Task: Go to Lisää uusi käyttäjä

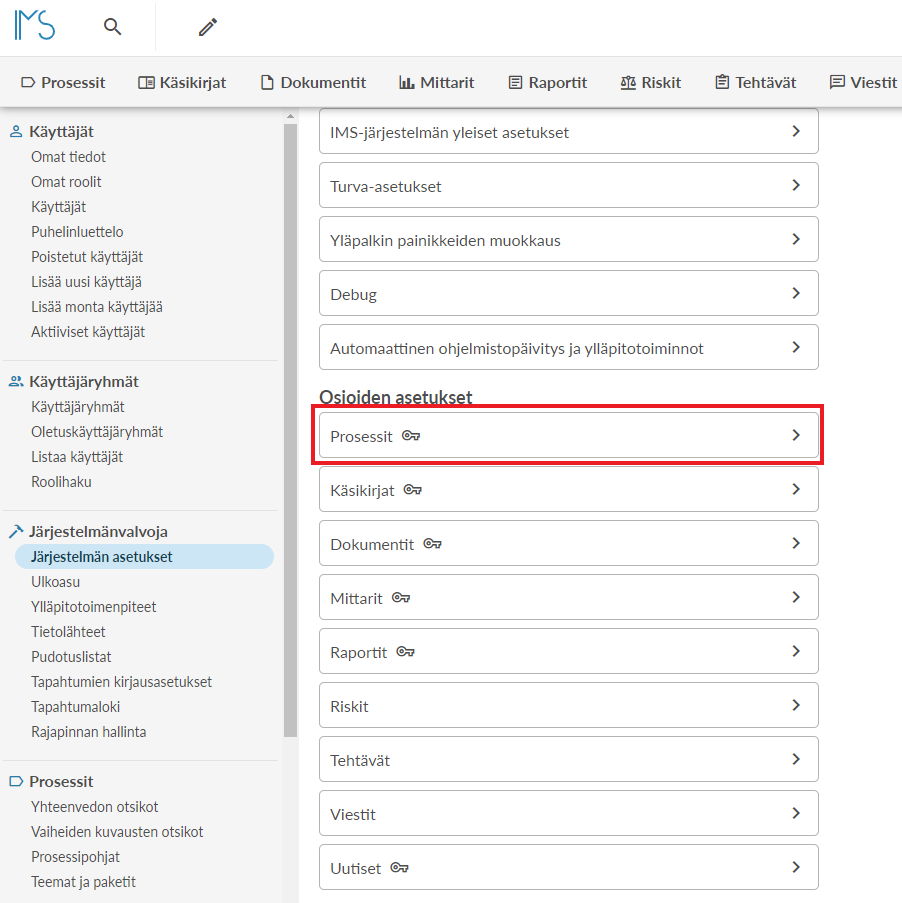Action: coord(86,282)
